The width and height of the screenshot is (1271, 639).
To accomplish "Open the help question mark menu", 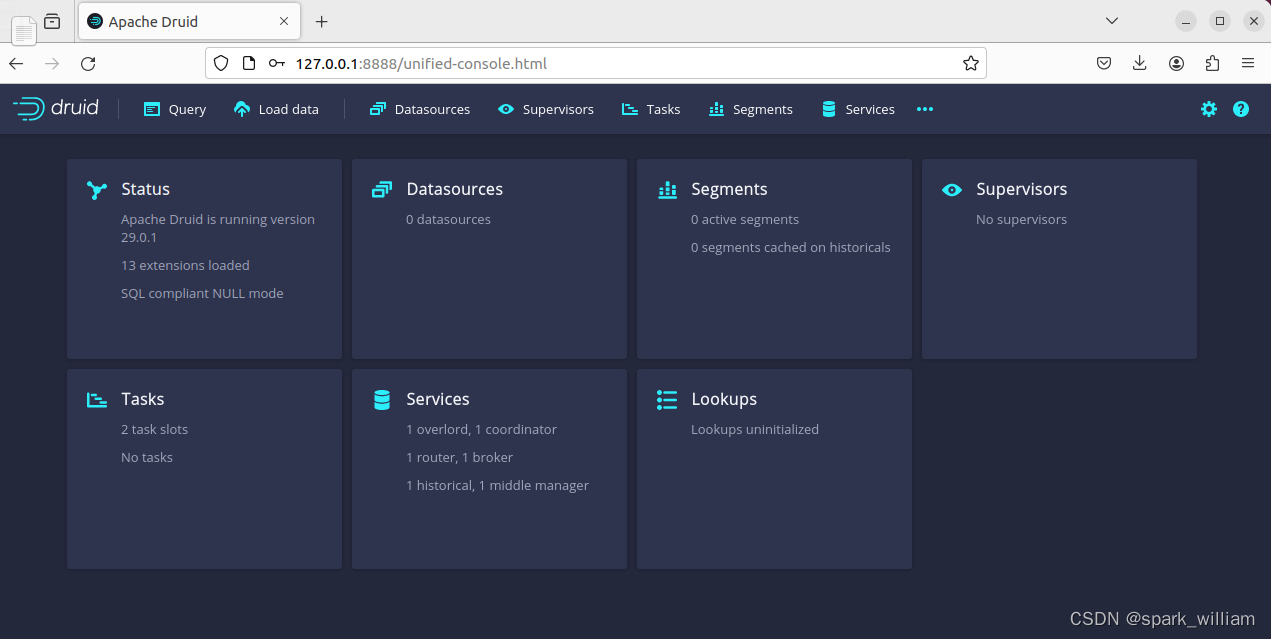I will (x=1241, y=109).
